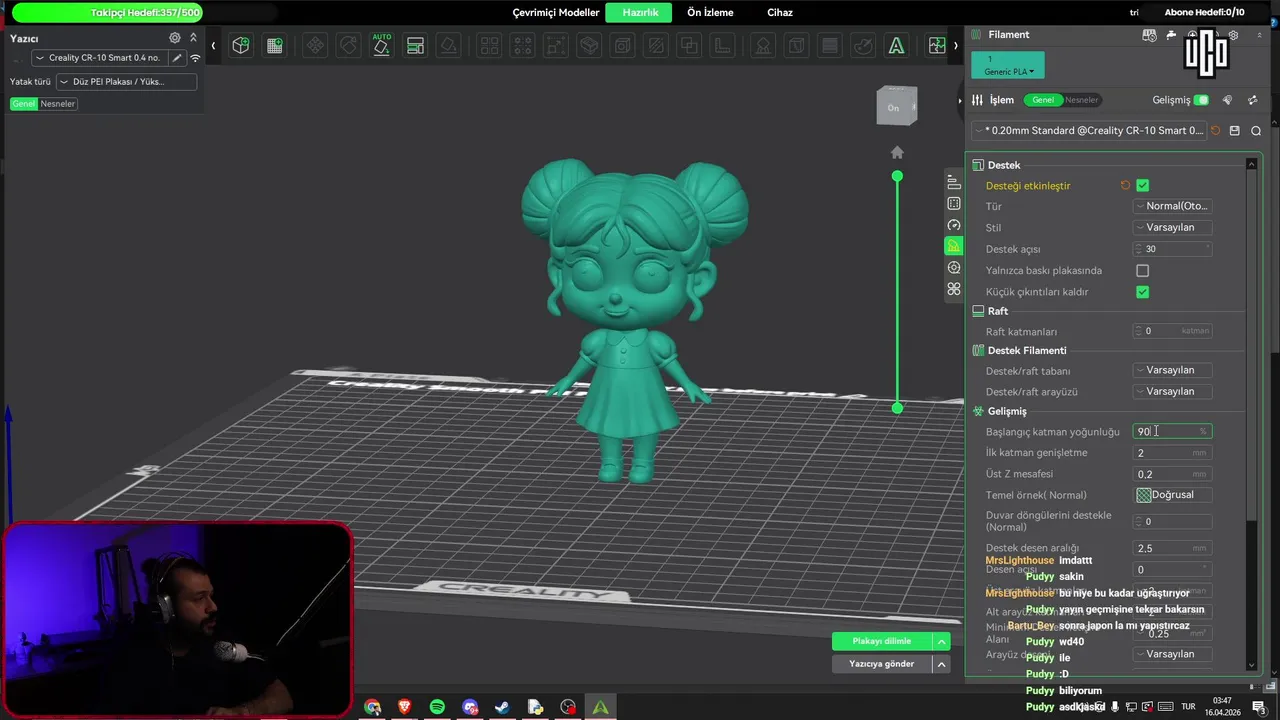This screenshot has width=1280, height=720.
Task: Click the bottom handle of layer slider
Action: click(x=897, y=408)
